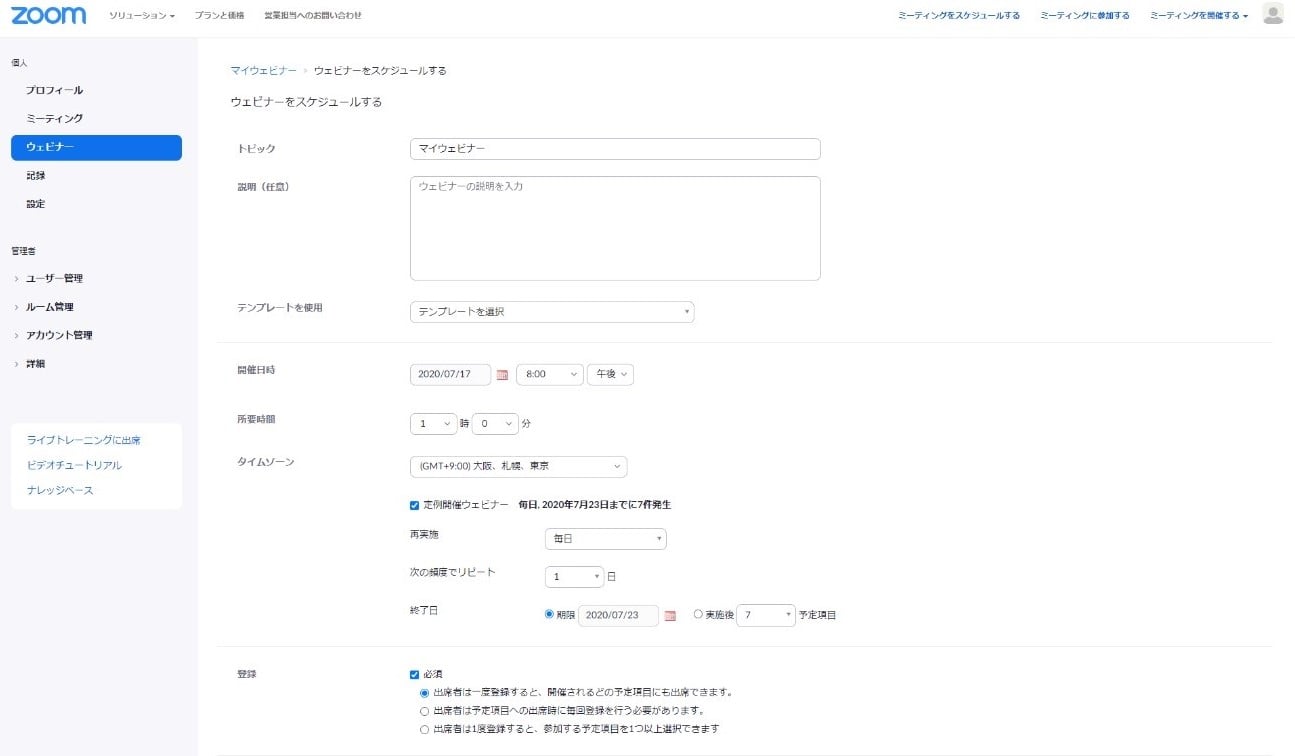Open the duration hours dropdown
Screen dimensions: 1295x756
[433, 424]
